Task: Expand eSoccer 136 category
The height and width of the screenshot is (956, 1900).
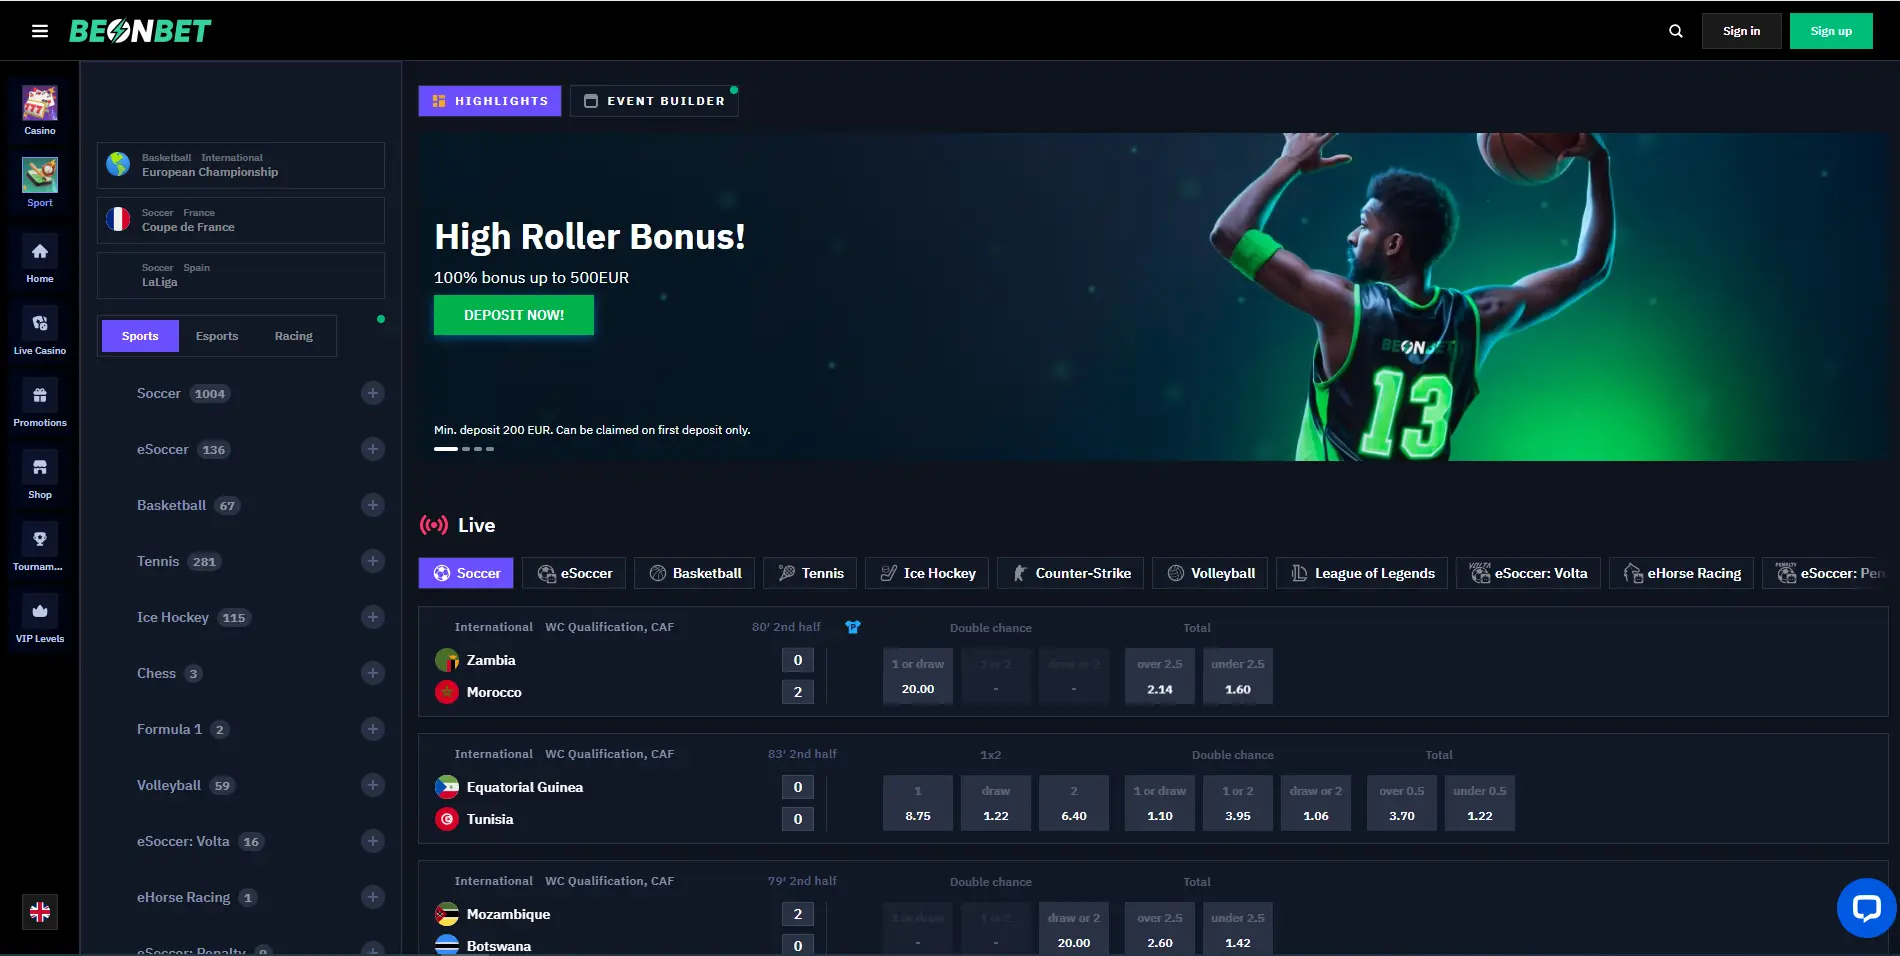Action: coord(373,449)
